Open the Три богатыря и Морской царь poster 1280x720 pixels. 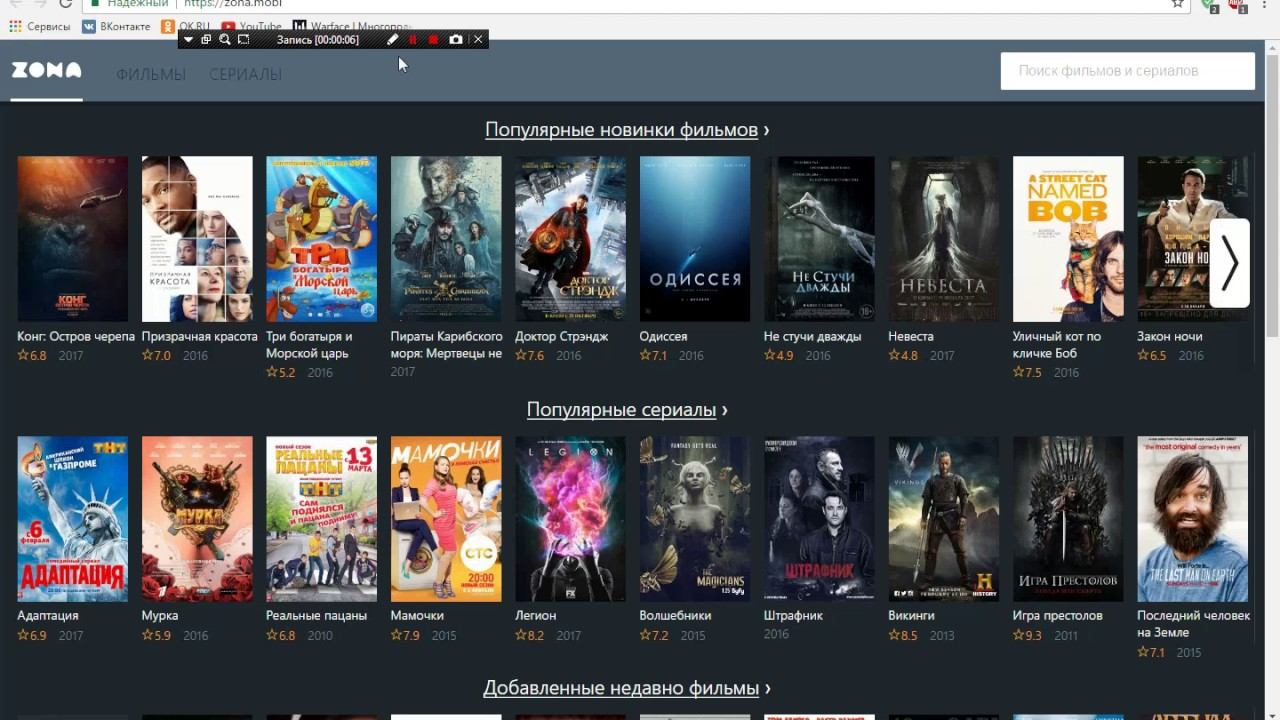[321, 239]
